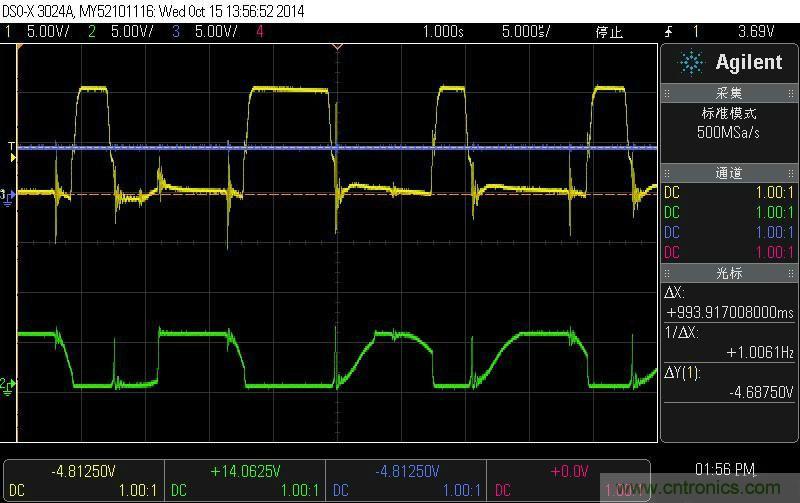Click the orange trigger time reference triangle
Viewport: 800px width, 503px height.
pos(338,46)
